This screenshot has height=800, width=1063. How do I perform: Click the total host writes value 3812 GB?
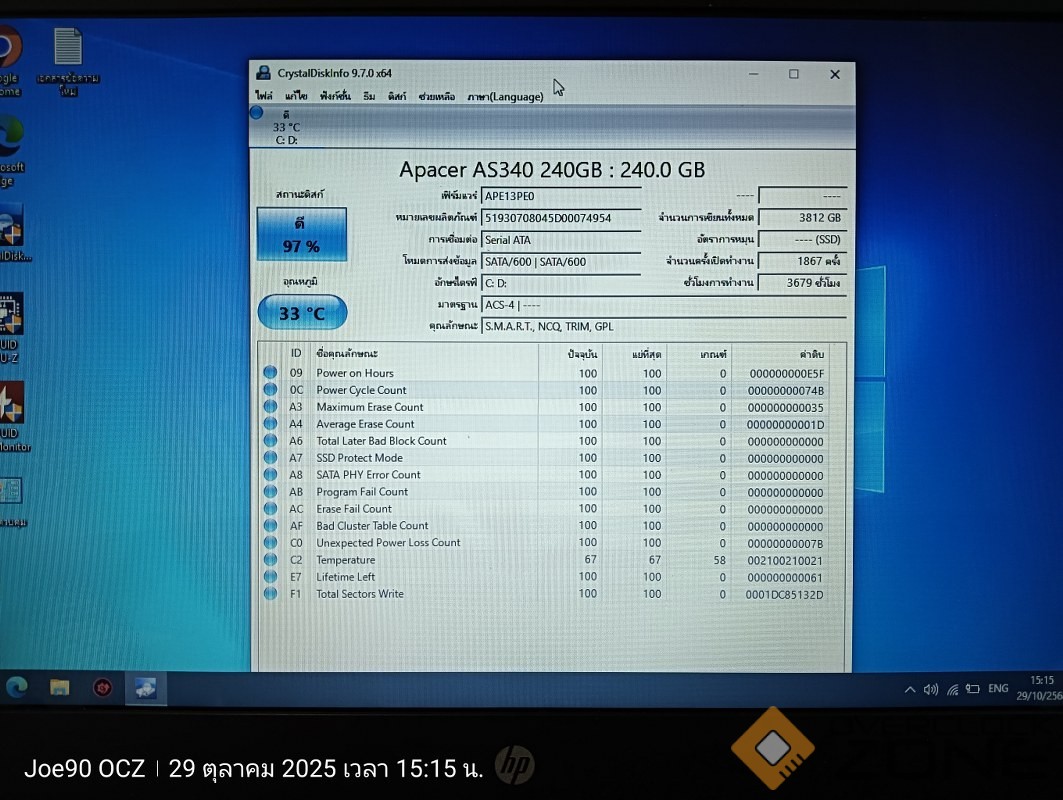tap(802, 218)
